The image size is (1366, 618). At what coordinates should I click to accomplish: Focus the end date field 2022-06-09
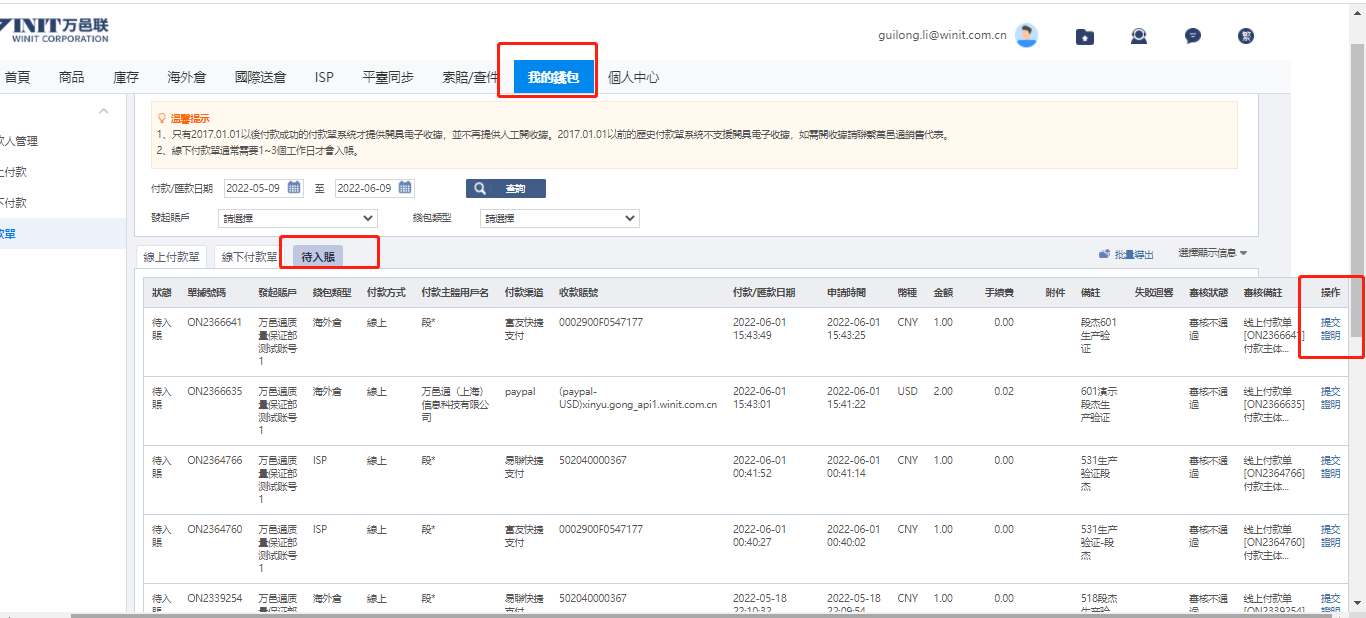[375, 187]
